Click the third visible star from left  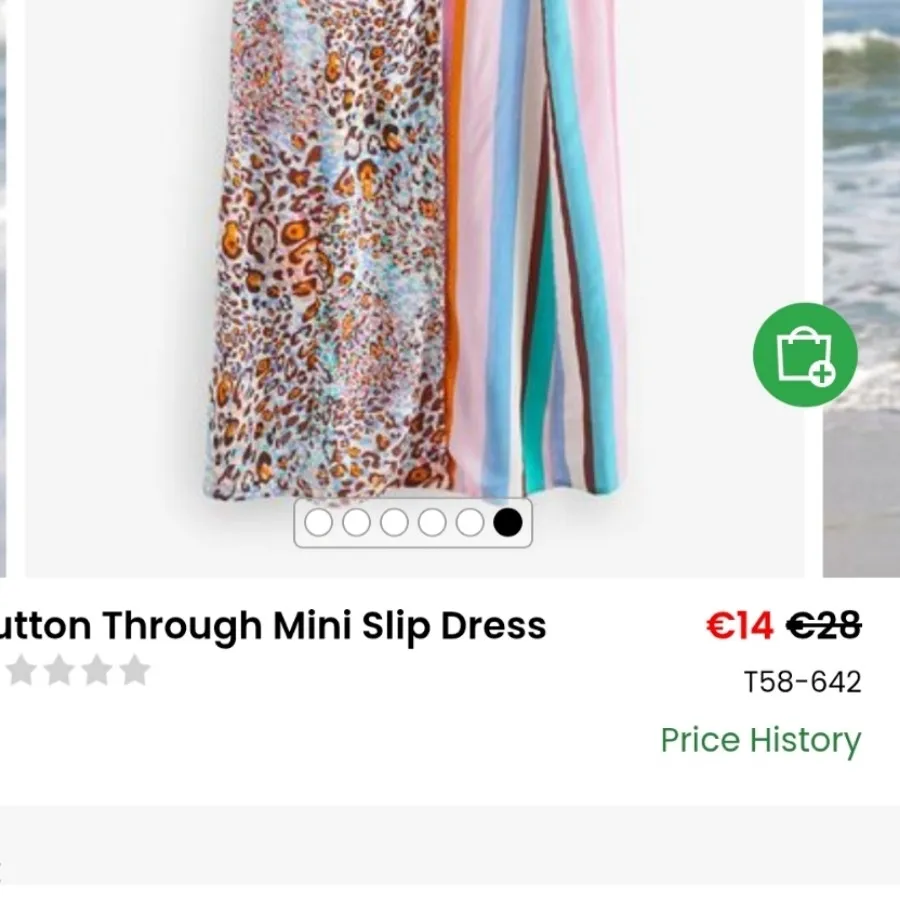[96, 671]
